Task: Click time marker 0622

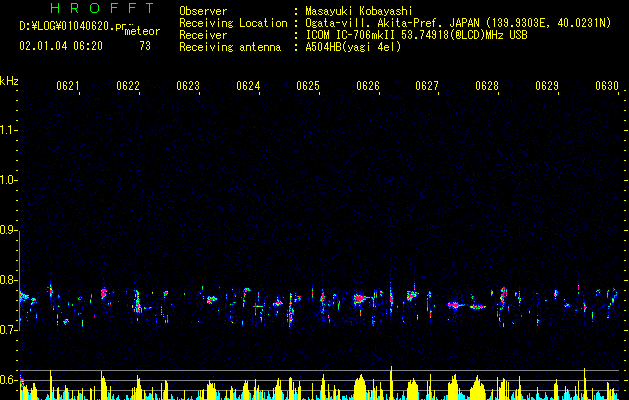Action: [x=128, y=85]
